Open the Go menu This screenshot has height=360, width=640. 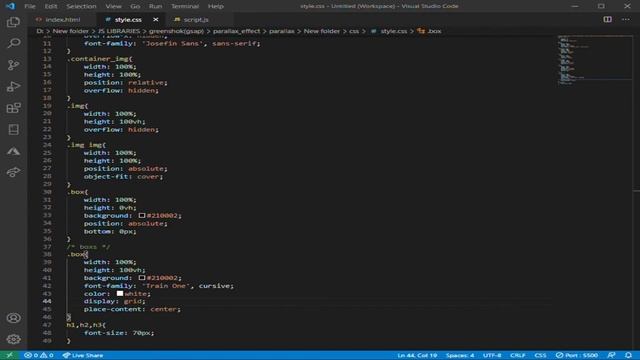[x=135, y=6]
